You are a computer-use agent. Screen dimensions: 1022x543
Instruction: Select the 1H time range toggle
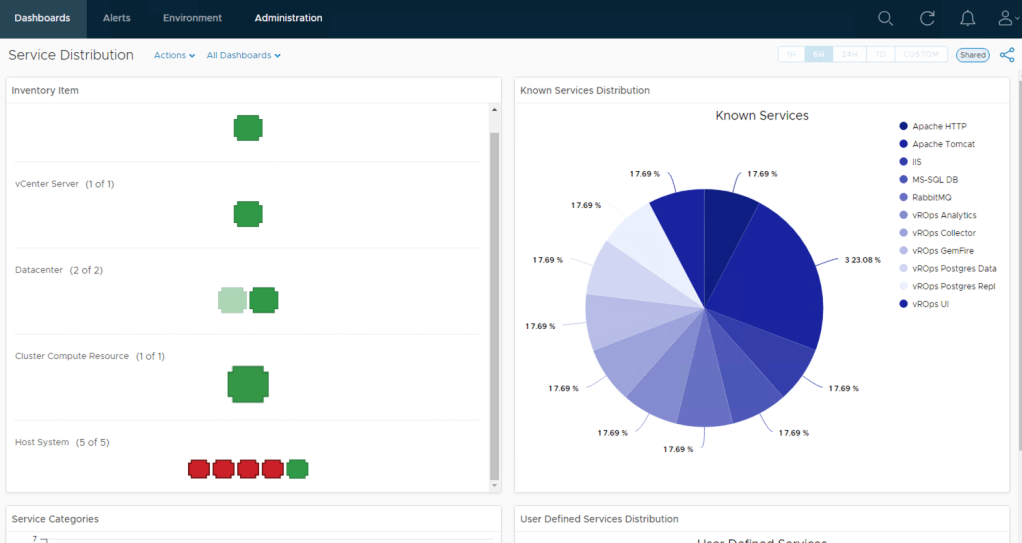click(791, 55)
